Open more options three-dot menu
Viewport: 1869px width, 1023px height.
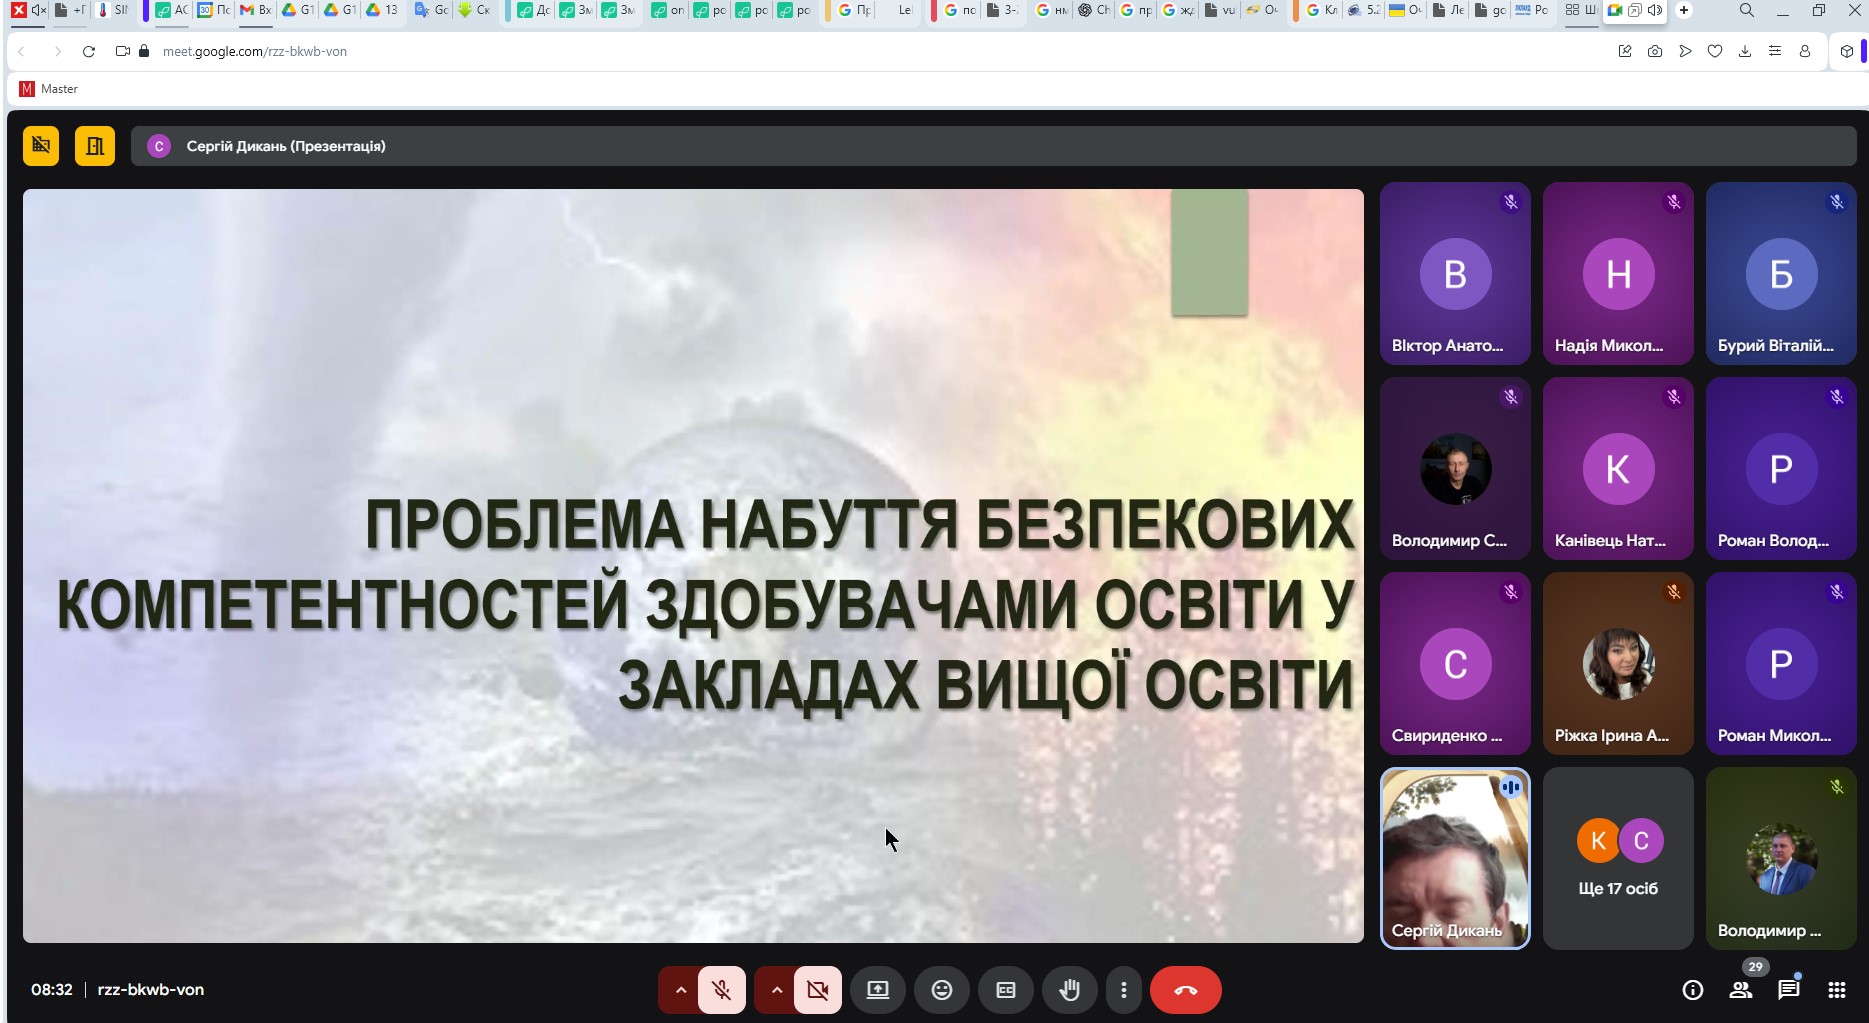coord(1124,990)
